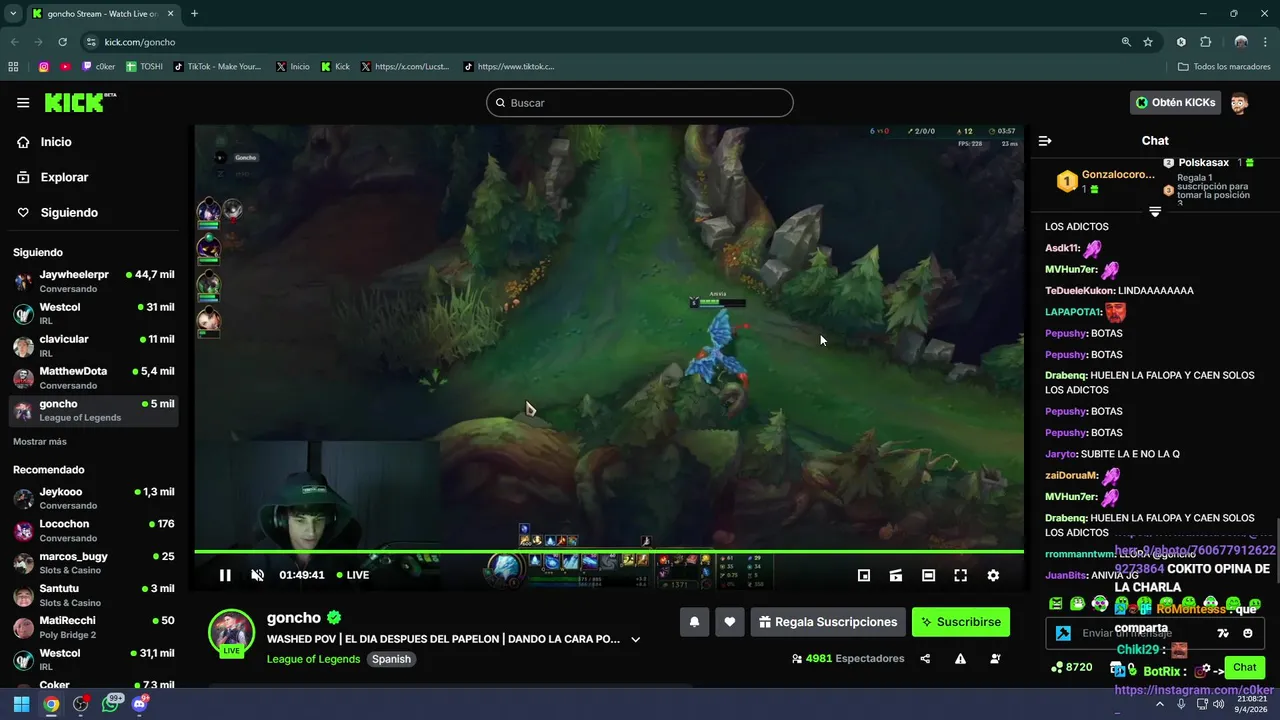
Task: Insert the first angry green emote
Action: pyautogui.click(x=1056, y=604)
